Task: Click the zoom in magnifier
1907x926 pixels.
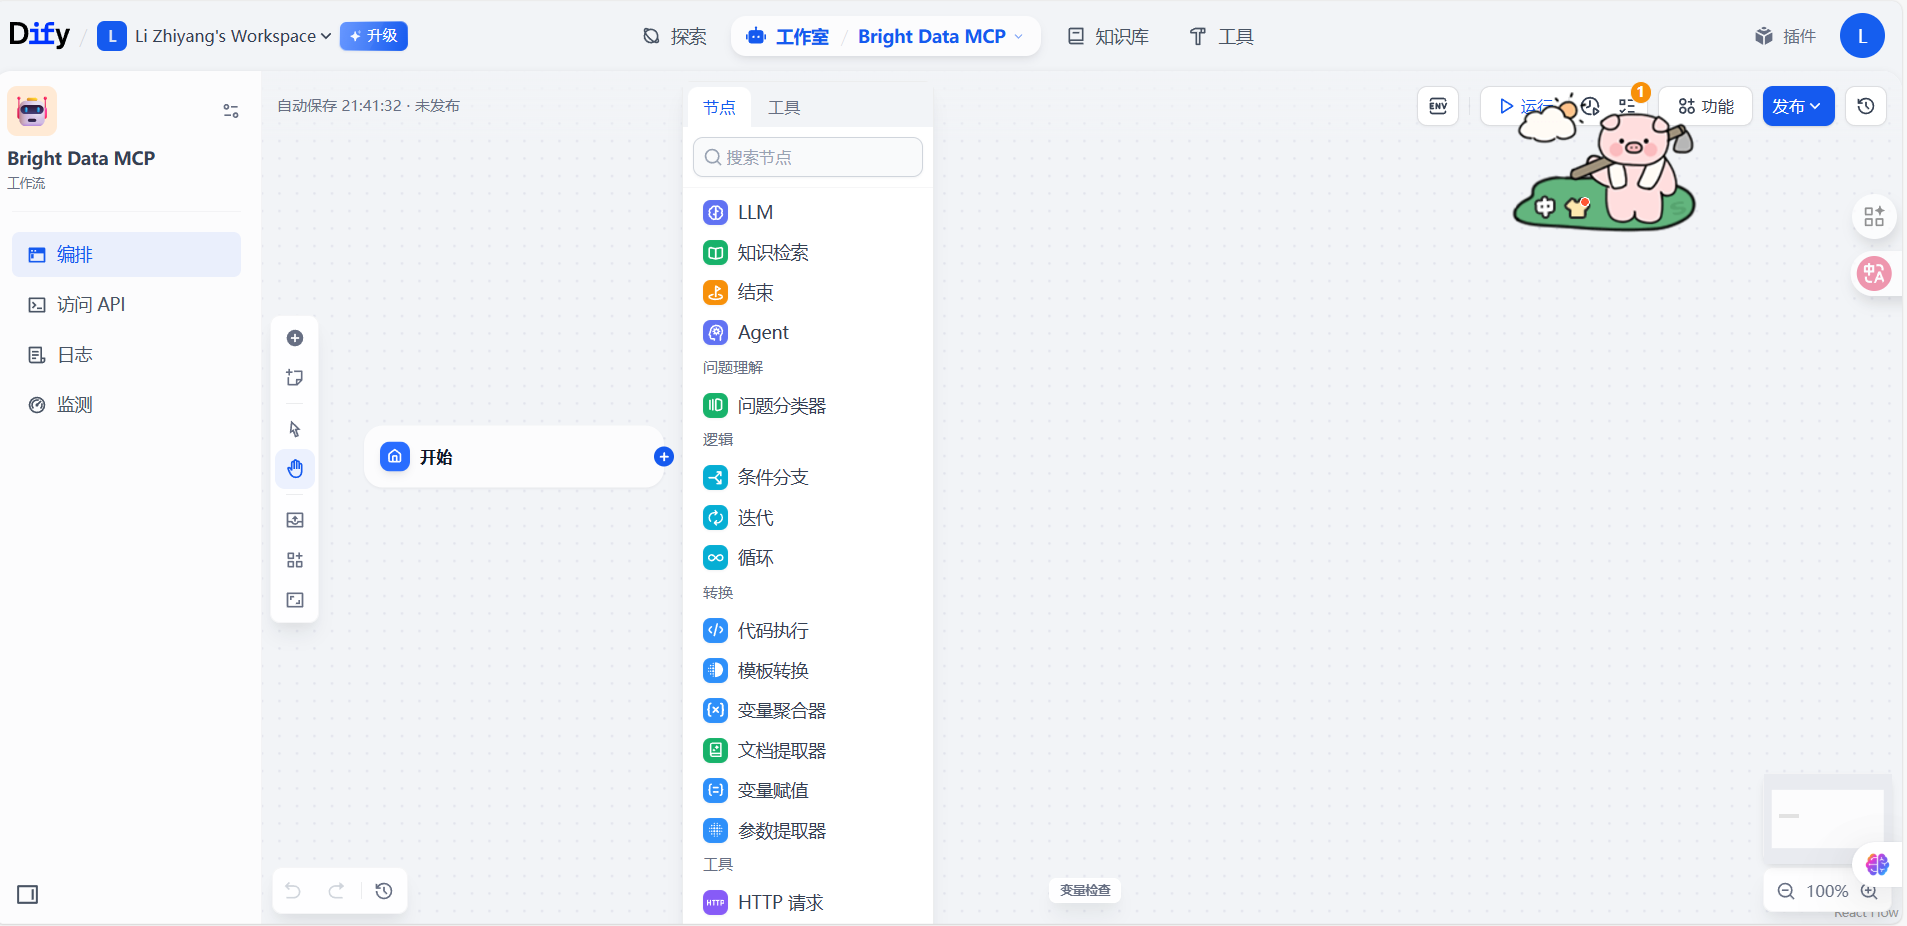Action: tap(1869, 891)
